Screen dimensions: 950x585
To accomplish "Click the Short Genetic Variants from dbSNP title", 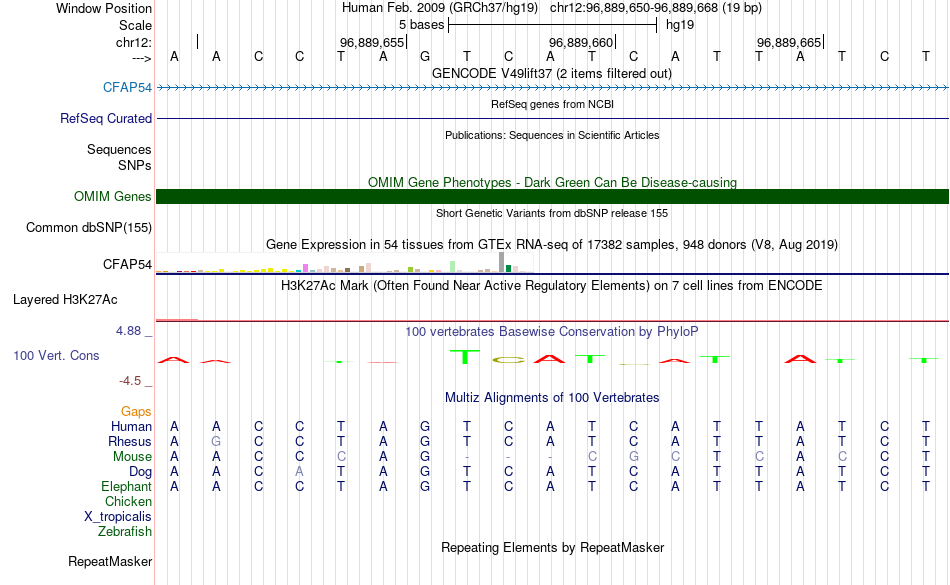I will [x=552, y=213].
